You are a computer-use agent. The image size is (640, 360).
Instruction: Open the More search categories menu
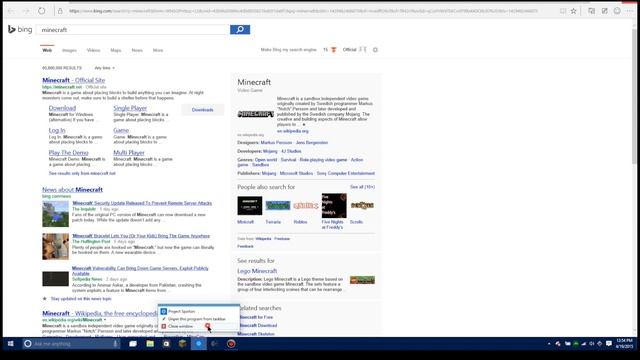point(158,50)
